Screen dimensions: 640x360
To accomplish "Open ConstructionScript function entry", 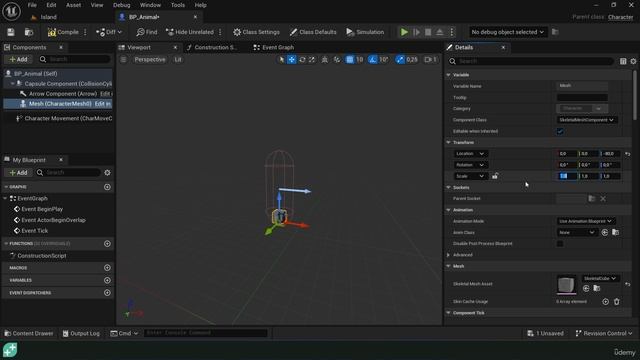I will click(x=42, y=256).
